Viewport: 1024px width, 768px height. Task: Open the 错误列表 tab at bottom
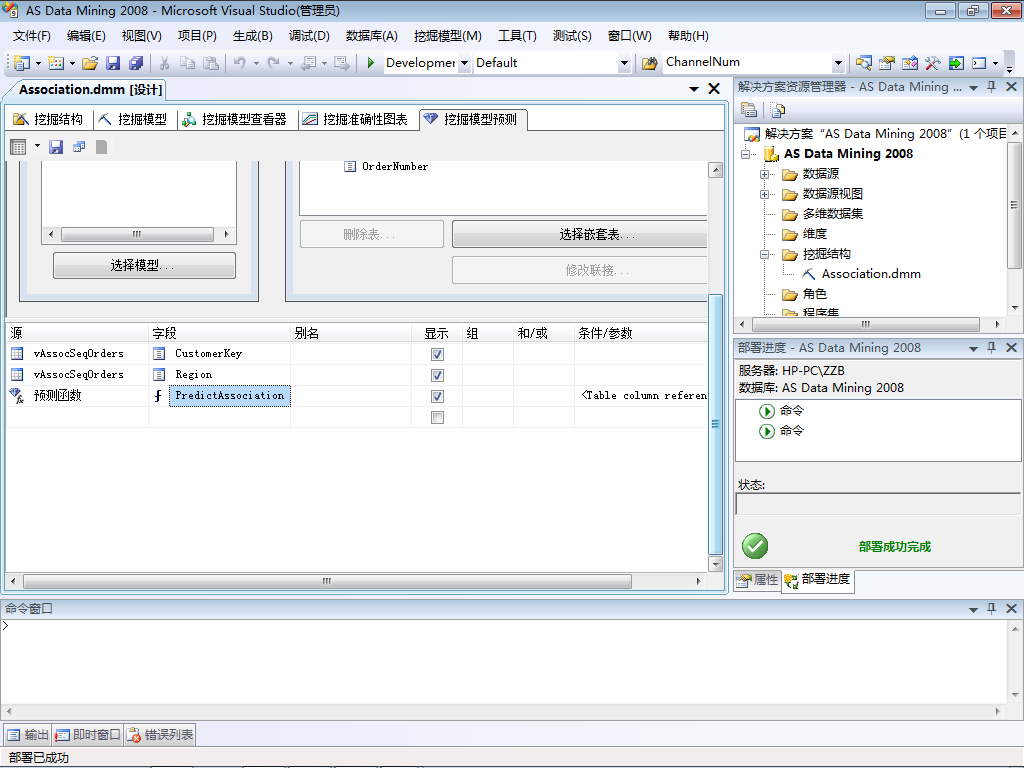[x=161, y=735]
